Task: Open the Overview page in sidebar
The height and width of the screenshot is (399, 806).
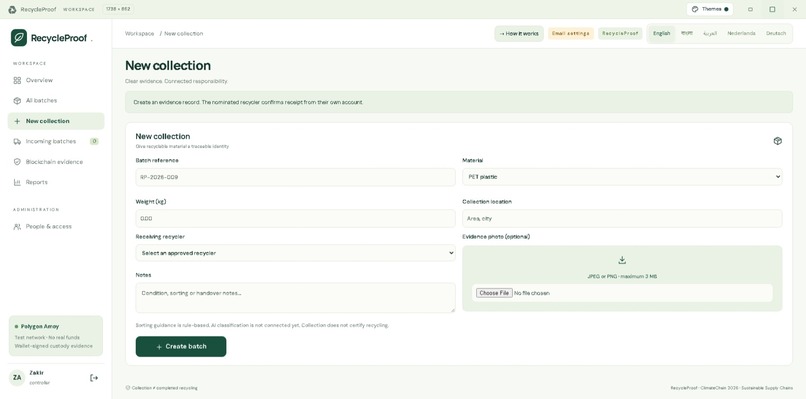Action: click(56, 80)
